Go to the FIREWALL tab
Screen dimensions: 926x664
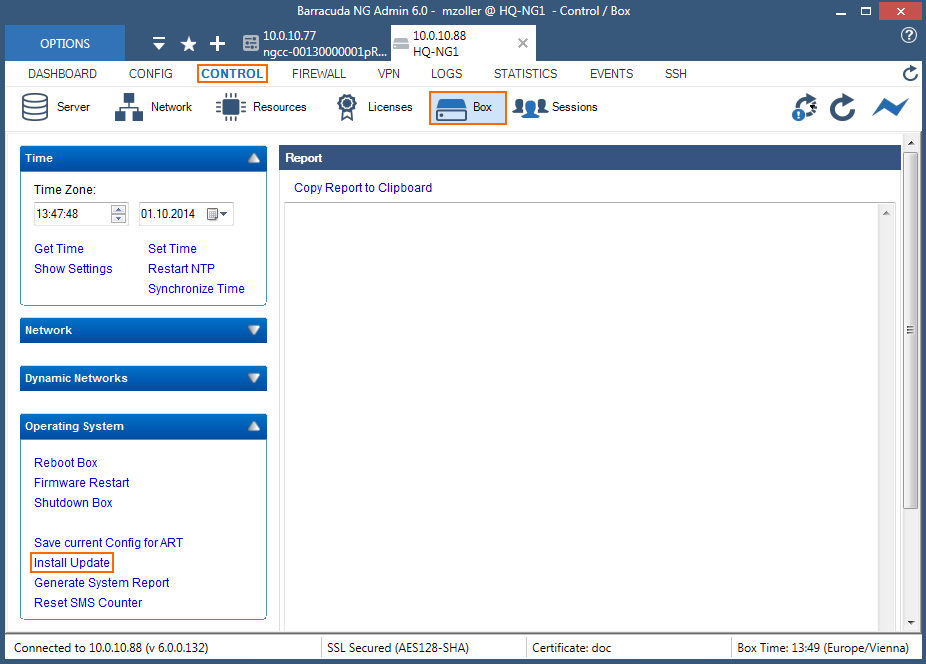coord(319,74)
